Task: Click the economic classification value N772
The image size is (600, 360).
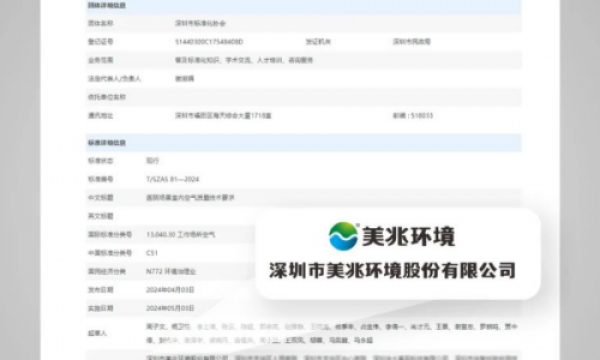Action: (x=171, y=272)
